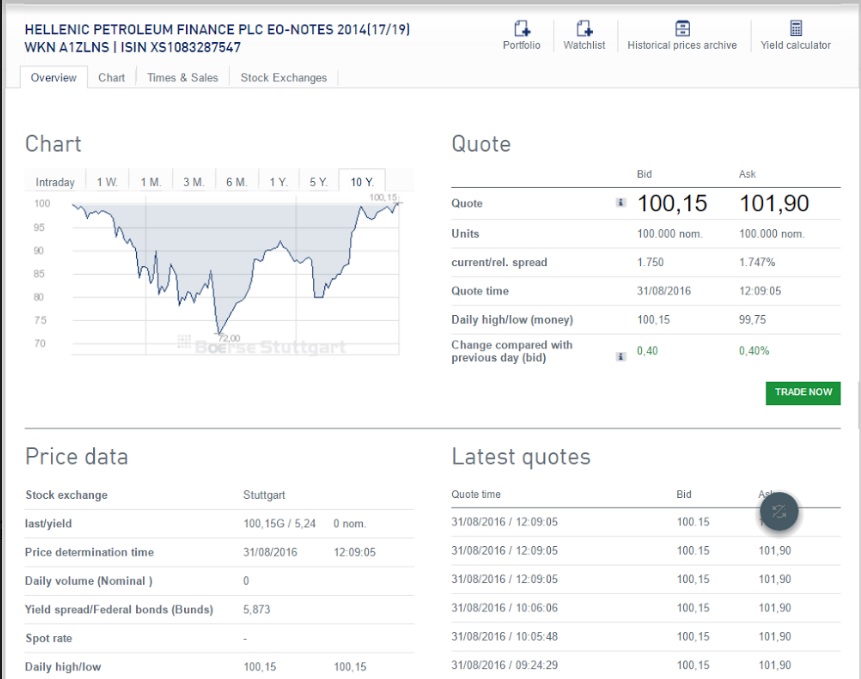This screenshot has width=861, height=679.
Task: Open the Historical prices archive icon
Action: coord(682,29)
